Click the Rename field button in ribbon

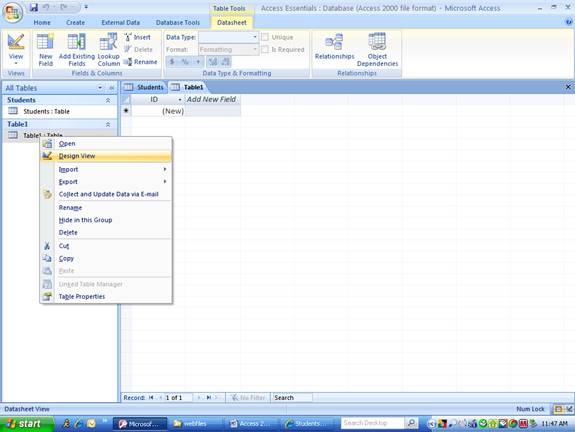140,62
